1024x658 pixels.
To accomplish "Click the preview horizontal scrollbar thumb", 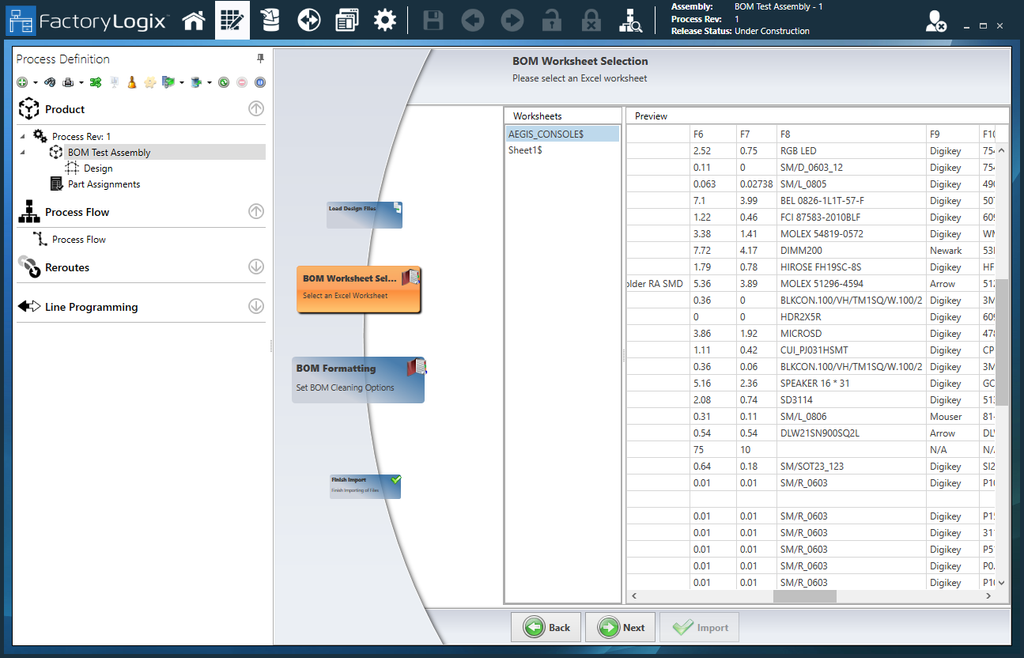I will pyautogui.click(x=806, y=597).
